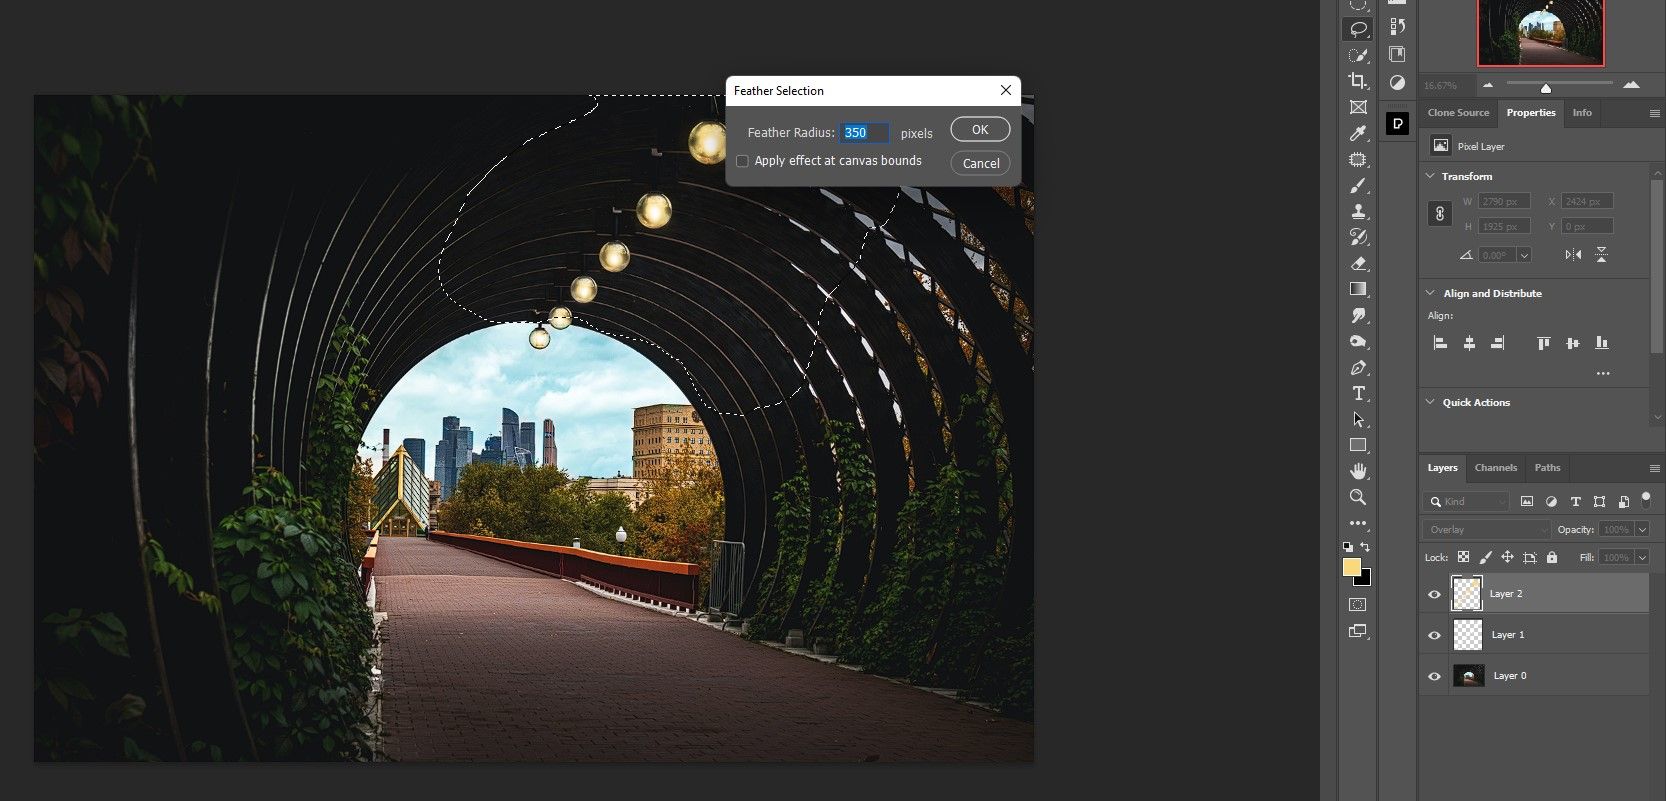This screenshot has height=801, width=1666.
Task: Select the Hand tool
Action: (x=1358, y=471)
